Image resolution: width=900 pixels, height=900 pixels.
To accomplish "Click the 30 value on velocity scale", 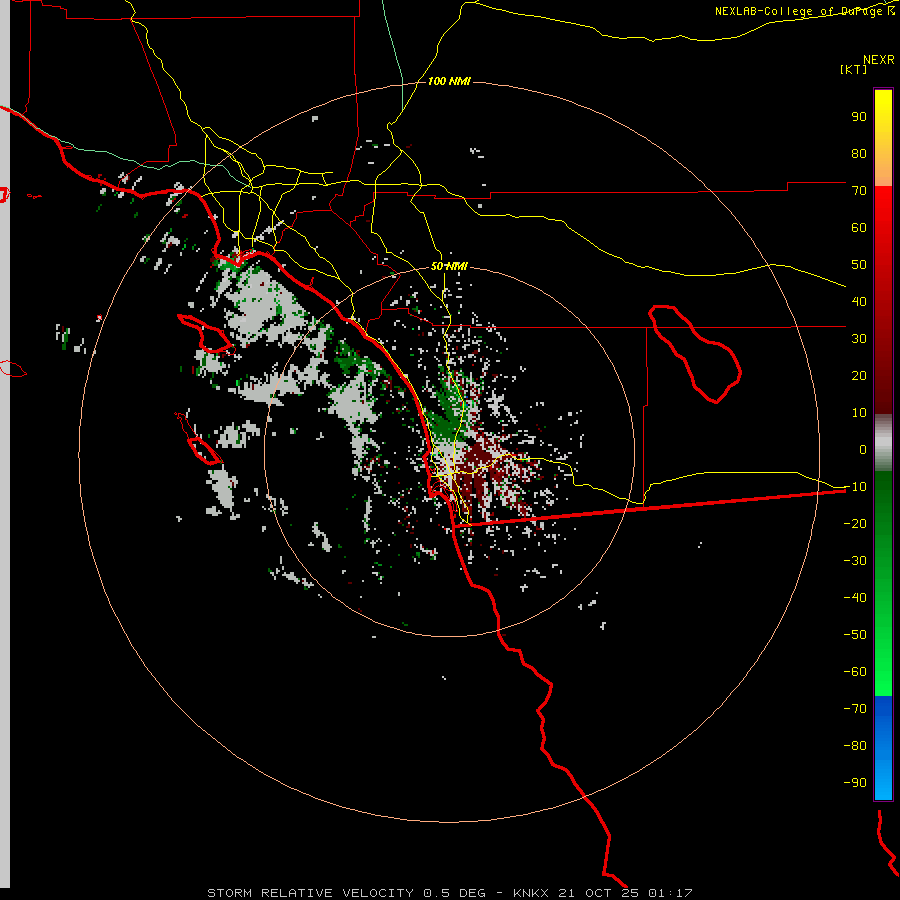I will tap(859, 339).
